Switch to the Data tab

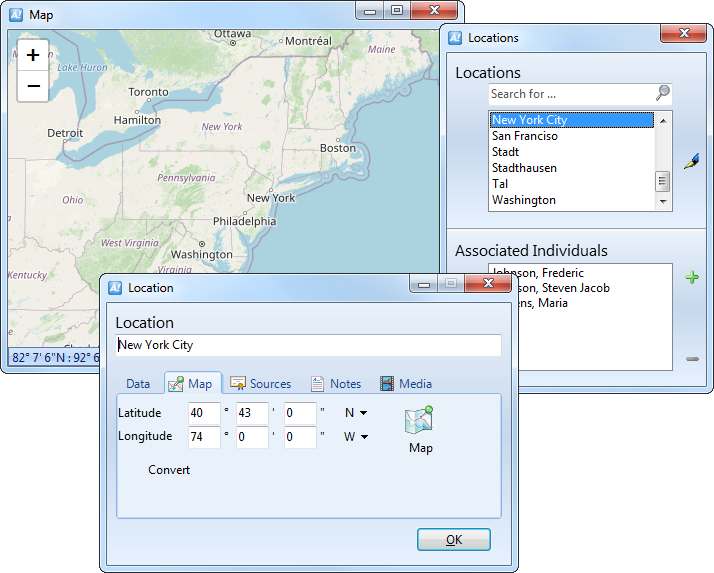[x=138, y=384]
